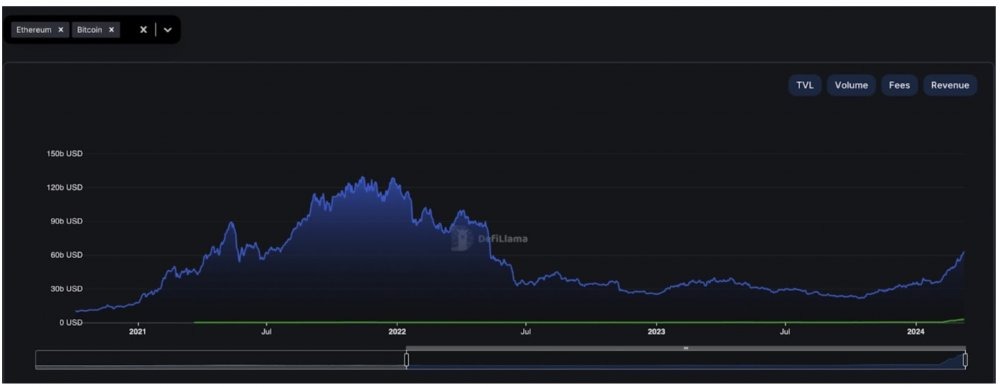
Task: Enable the Revenue metric
Action: pos(950,85)
